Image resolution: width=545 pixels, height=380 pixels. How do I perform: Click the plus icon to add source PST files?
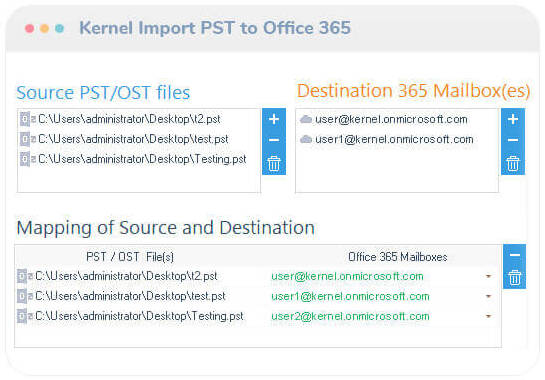pyautogui.click(x=274, y=119)
